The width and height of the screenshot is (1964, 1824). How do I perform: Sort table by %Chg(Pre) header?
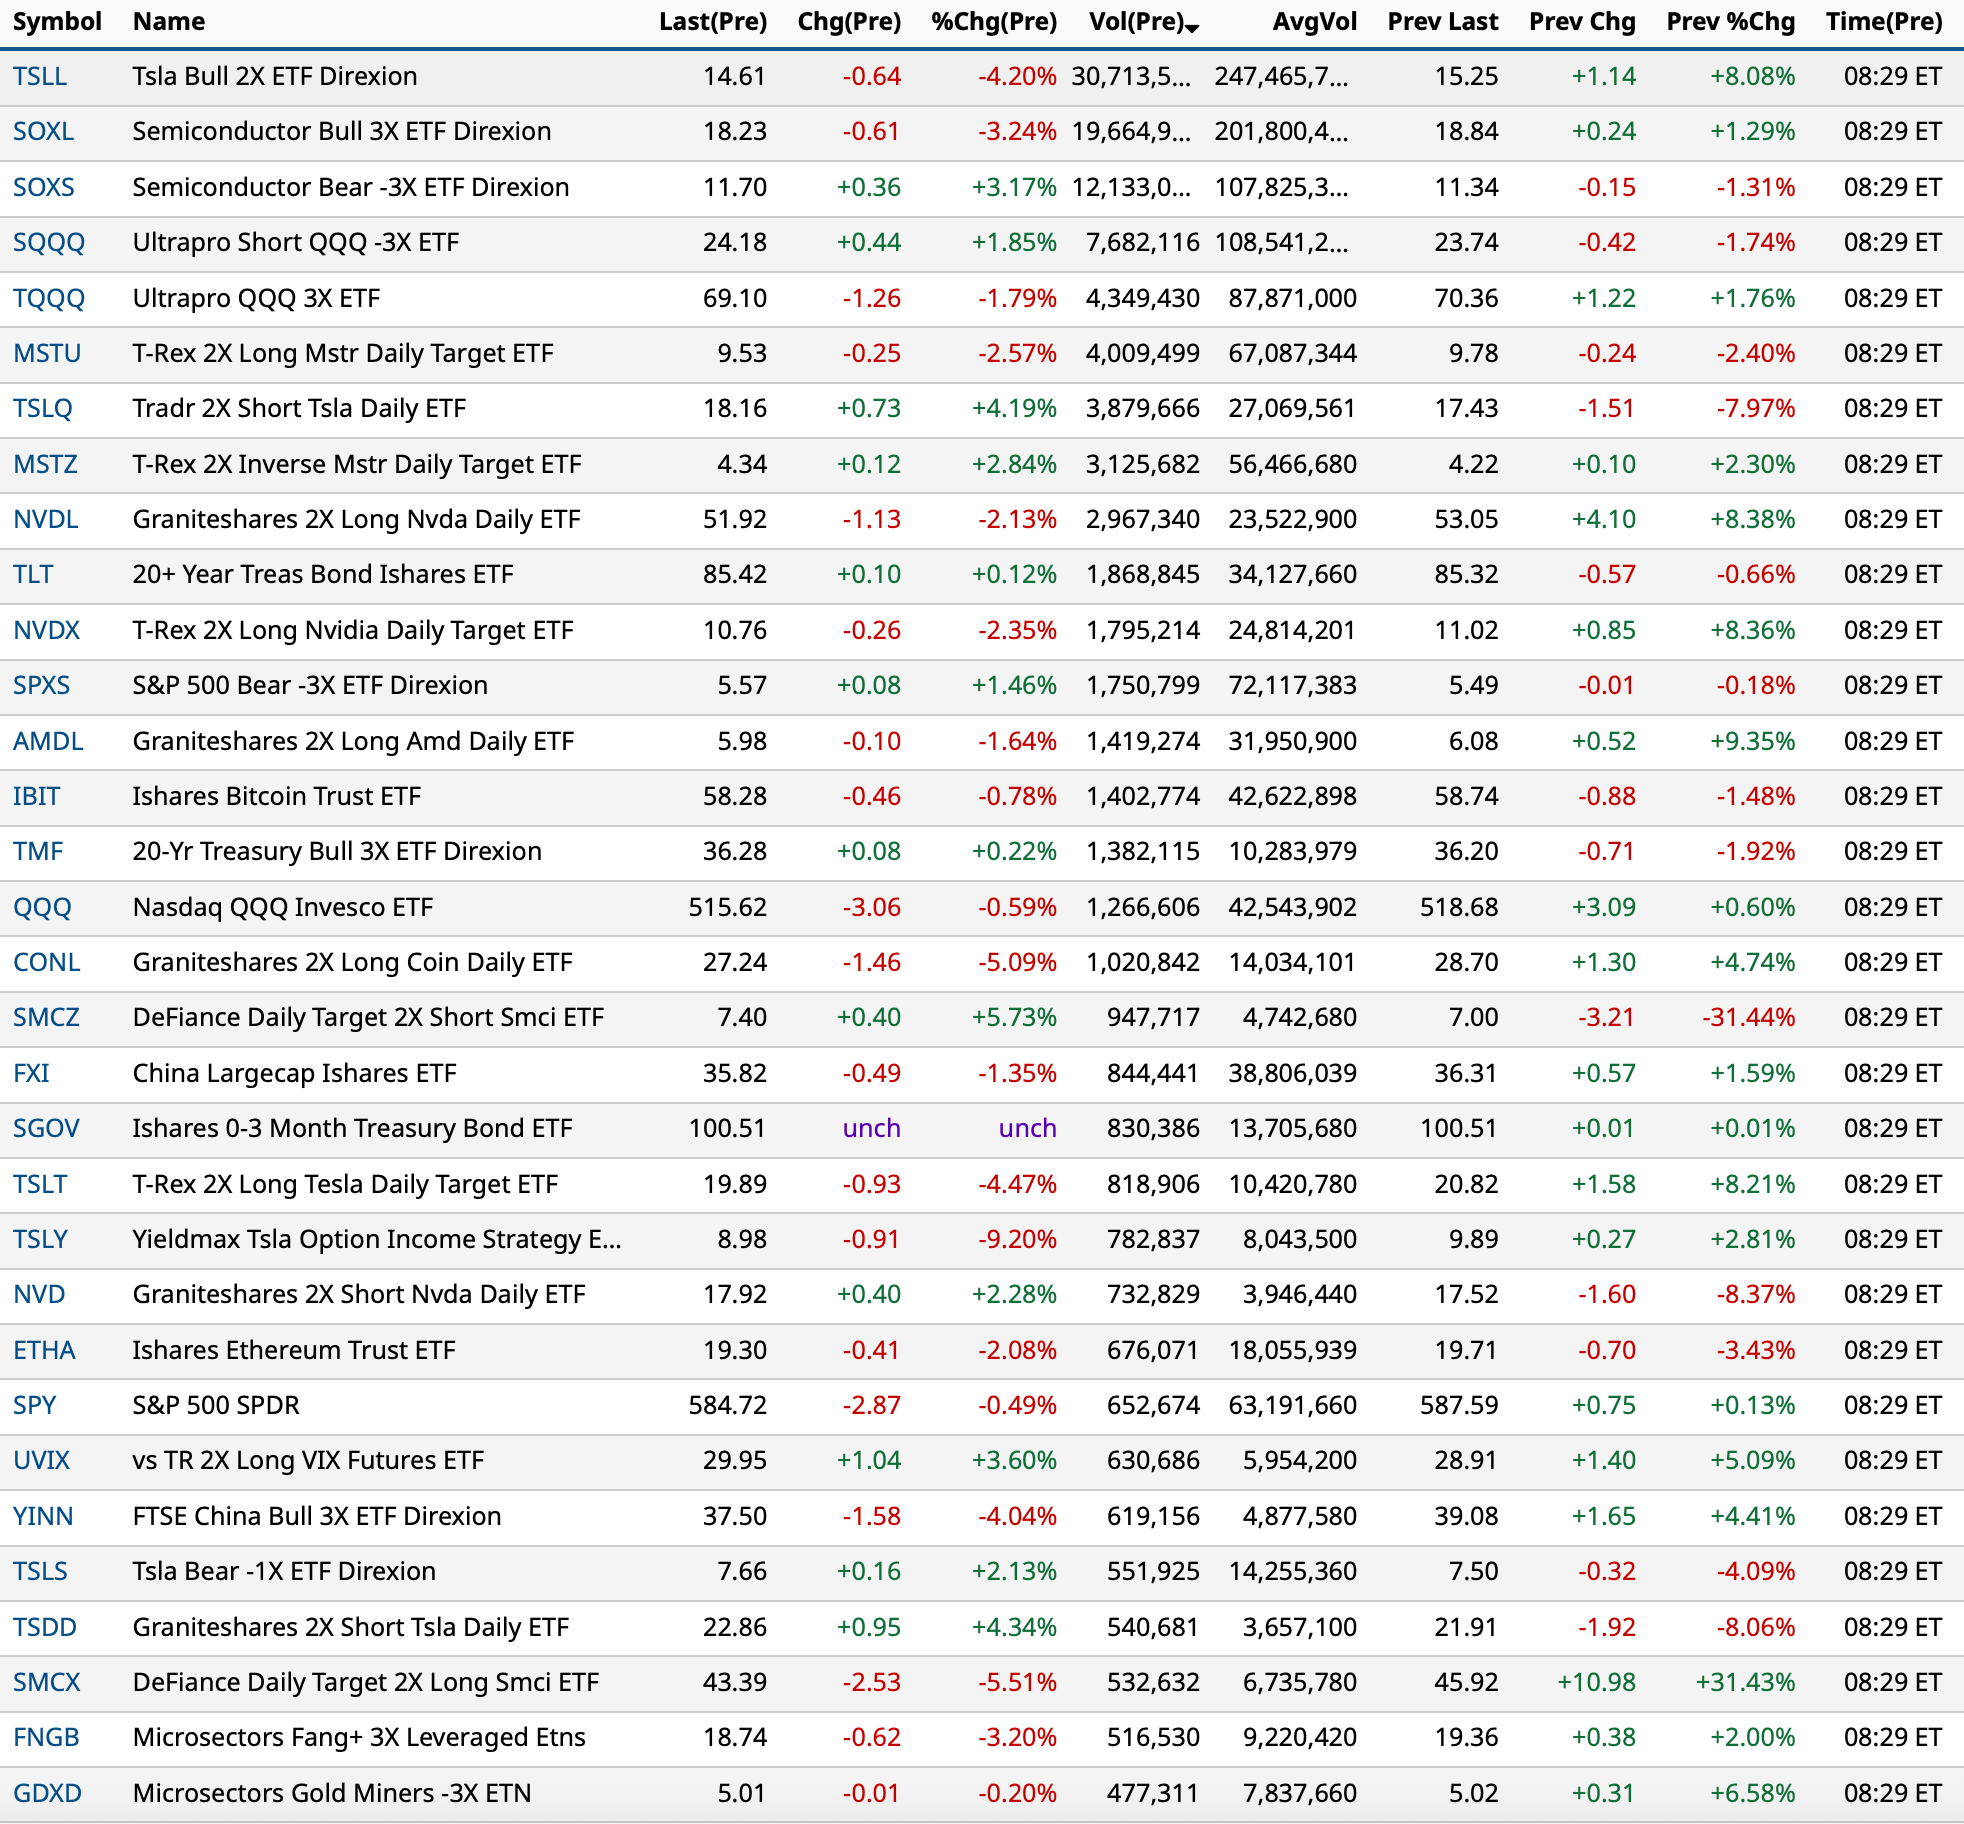(993, 22)
